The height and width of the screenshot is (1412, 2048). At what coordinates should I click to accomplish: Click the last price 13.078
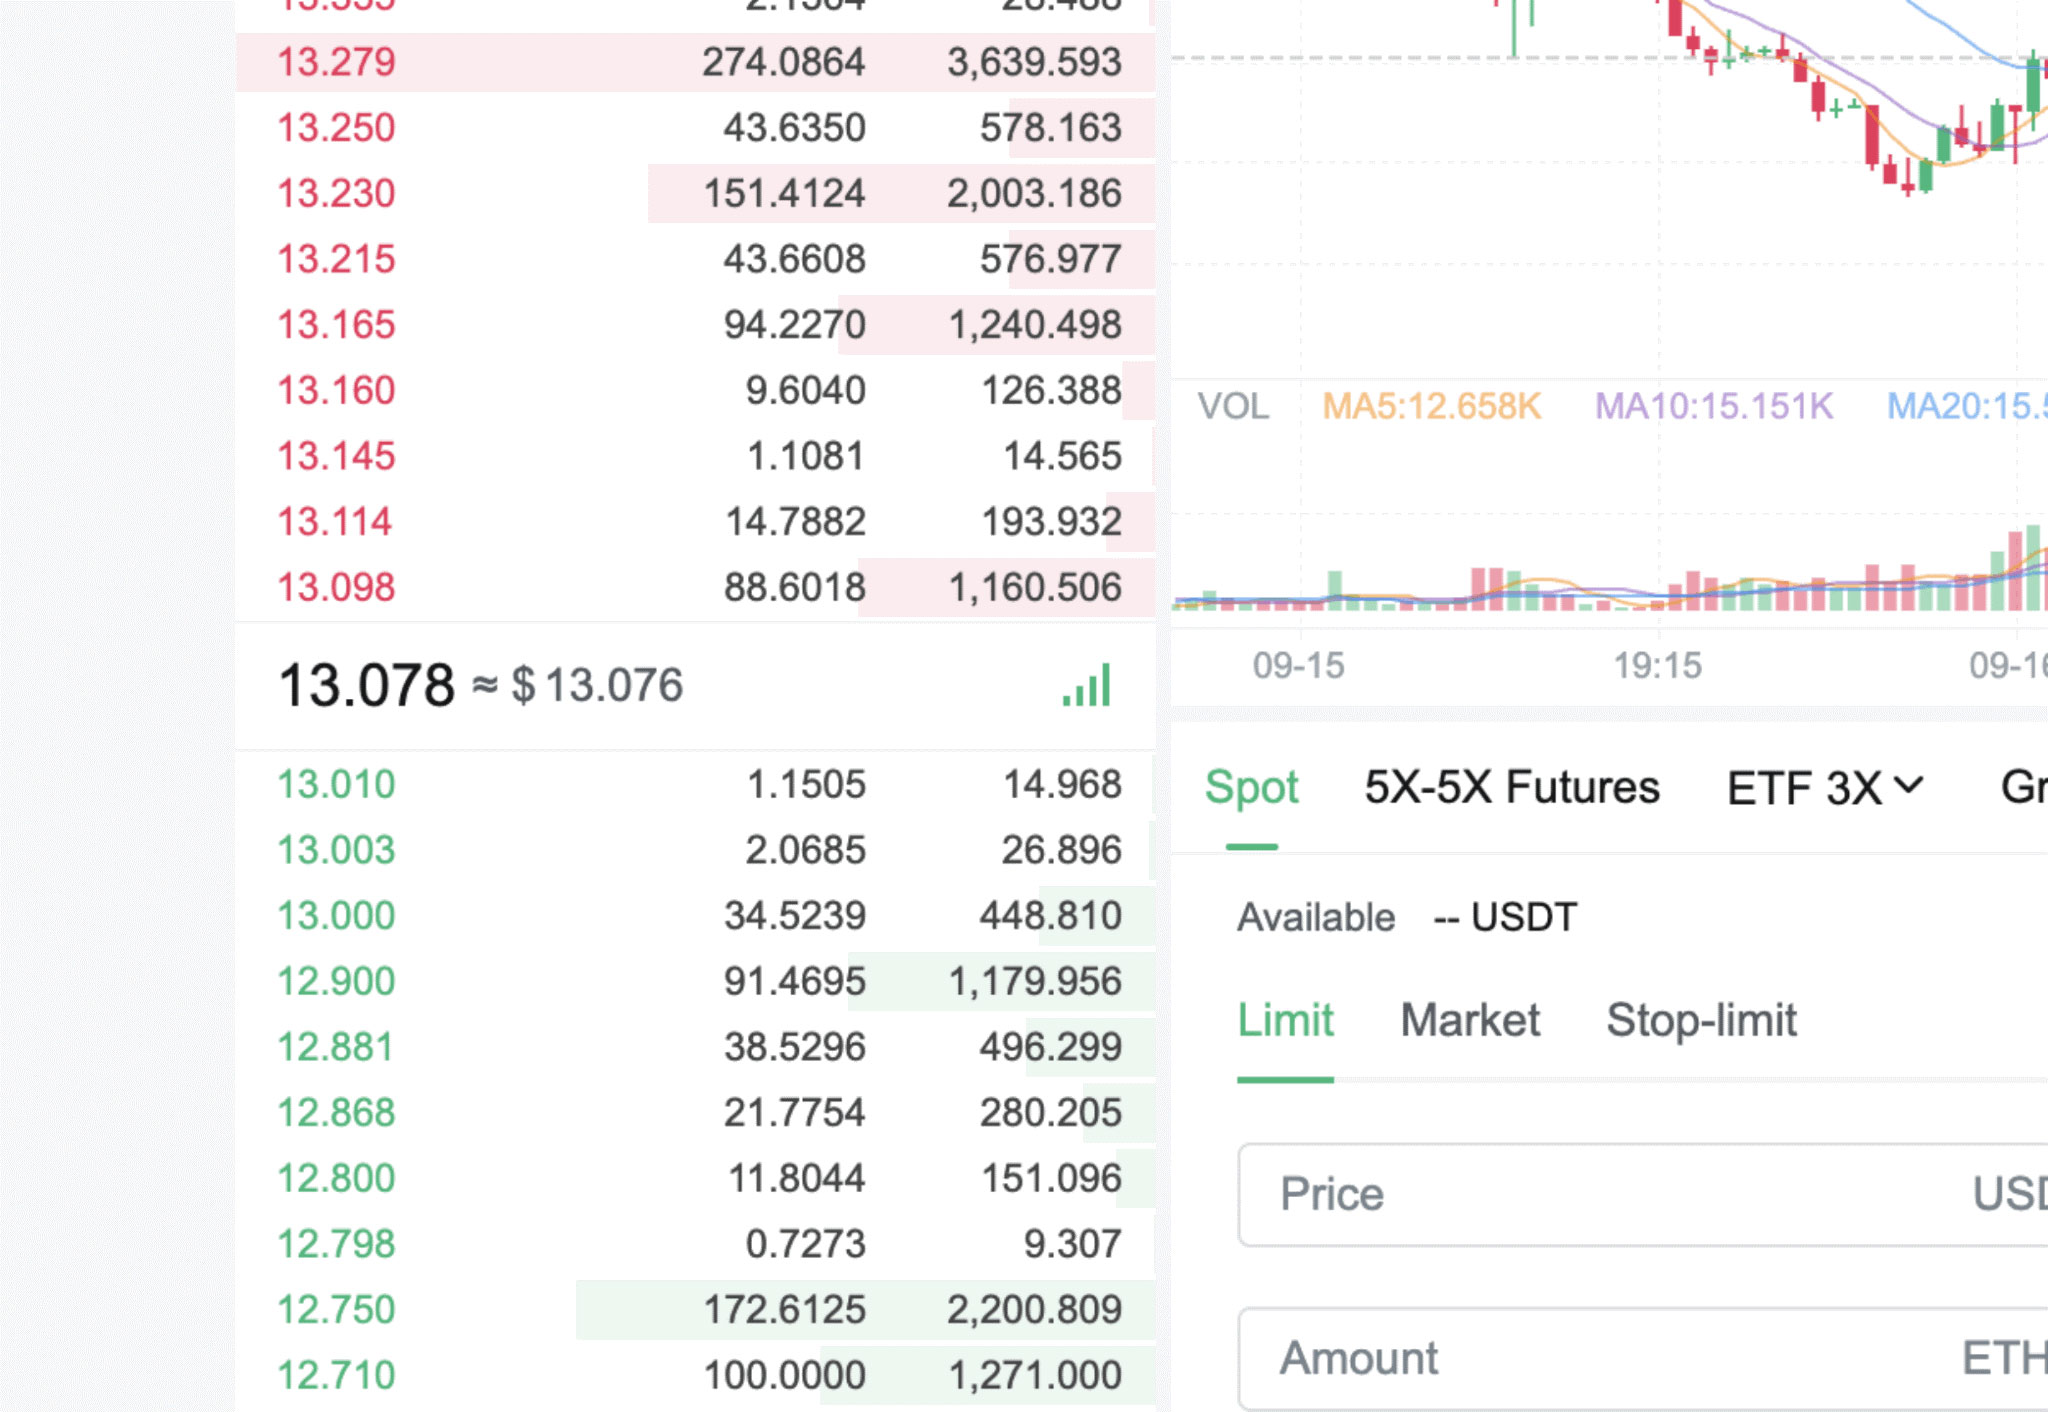pos(366,686)
